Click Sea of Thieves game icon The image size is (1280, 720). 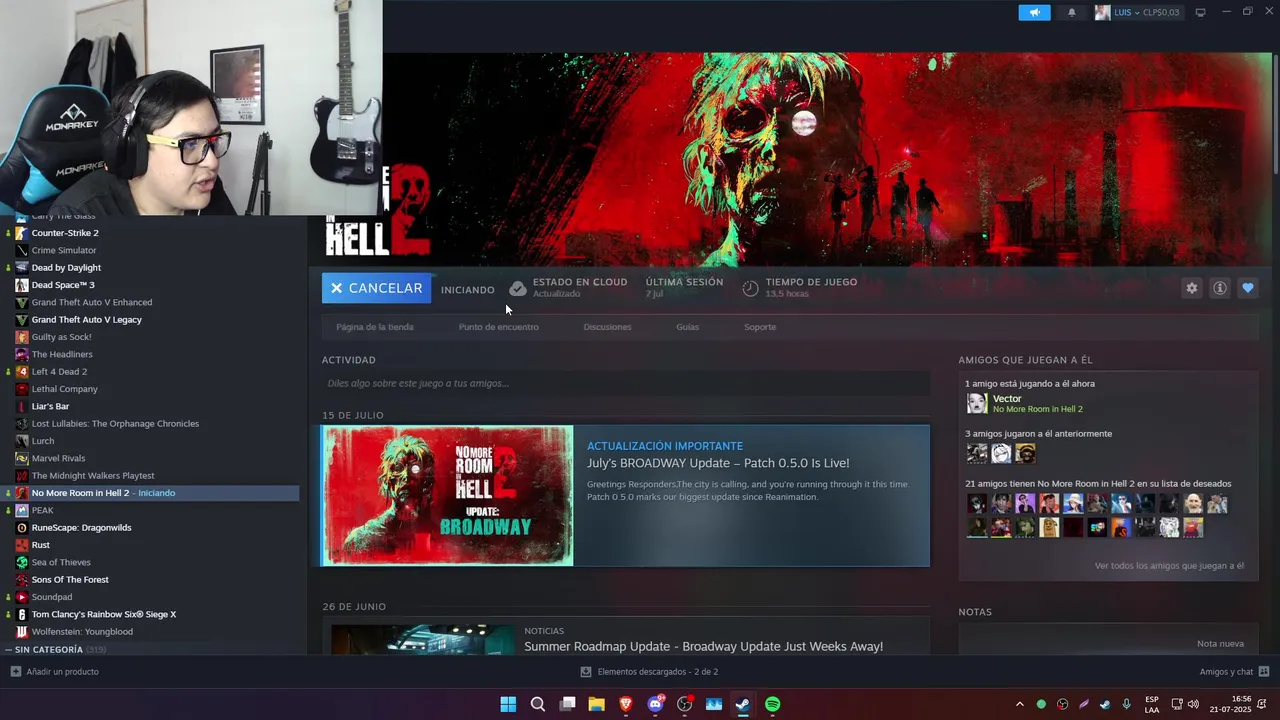point(22,562)
